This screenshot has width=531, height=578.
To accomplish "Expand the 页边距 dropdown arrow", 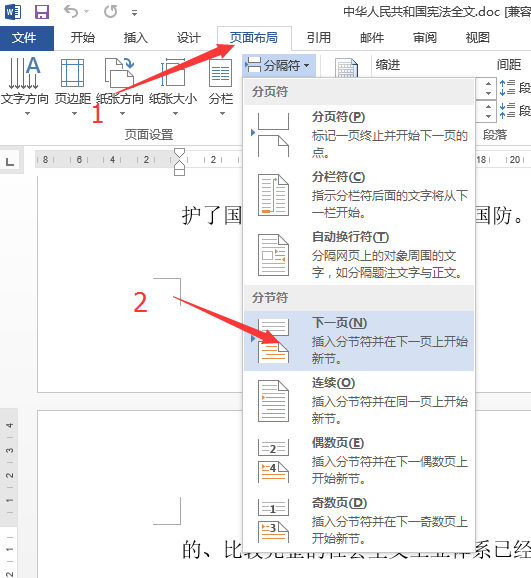I will click(x=74, y=114).
